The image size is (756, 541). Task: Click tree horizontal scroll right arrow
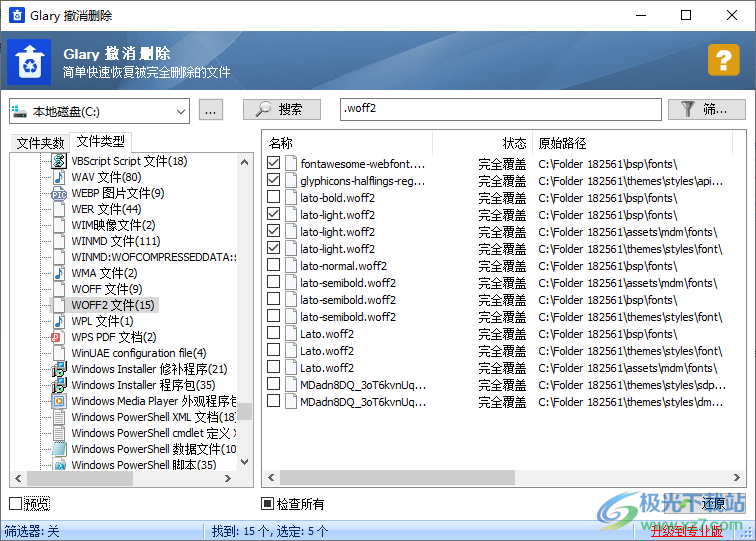coord(228,478)
